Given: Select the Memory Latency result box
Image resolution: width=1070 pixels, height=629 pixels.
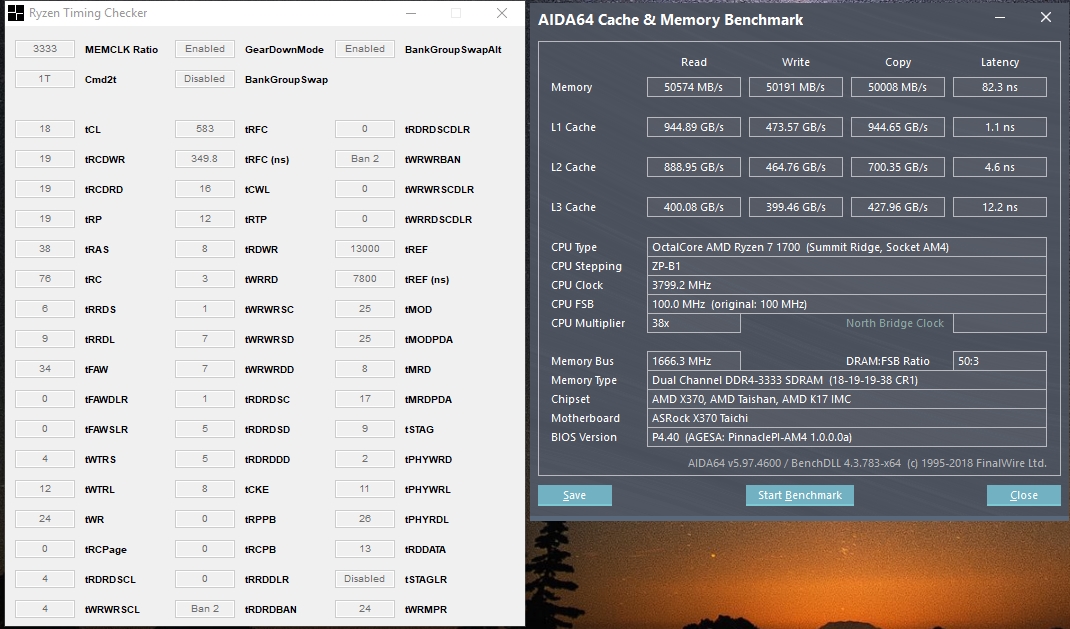Looking at the screenshot, I should pos(999,87).
